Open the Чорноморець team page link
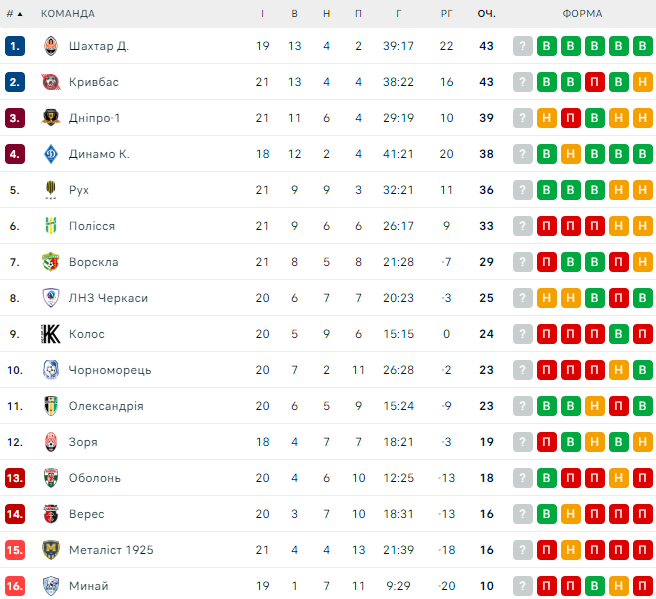This screenshot has height=599, width=656. point(110,370)
